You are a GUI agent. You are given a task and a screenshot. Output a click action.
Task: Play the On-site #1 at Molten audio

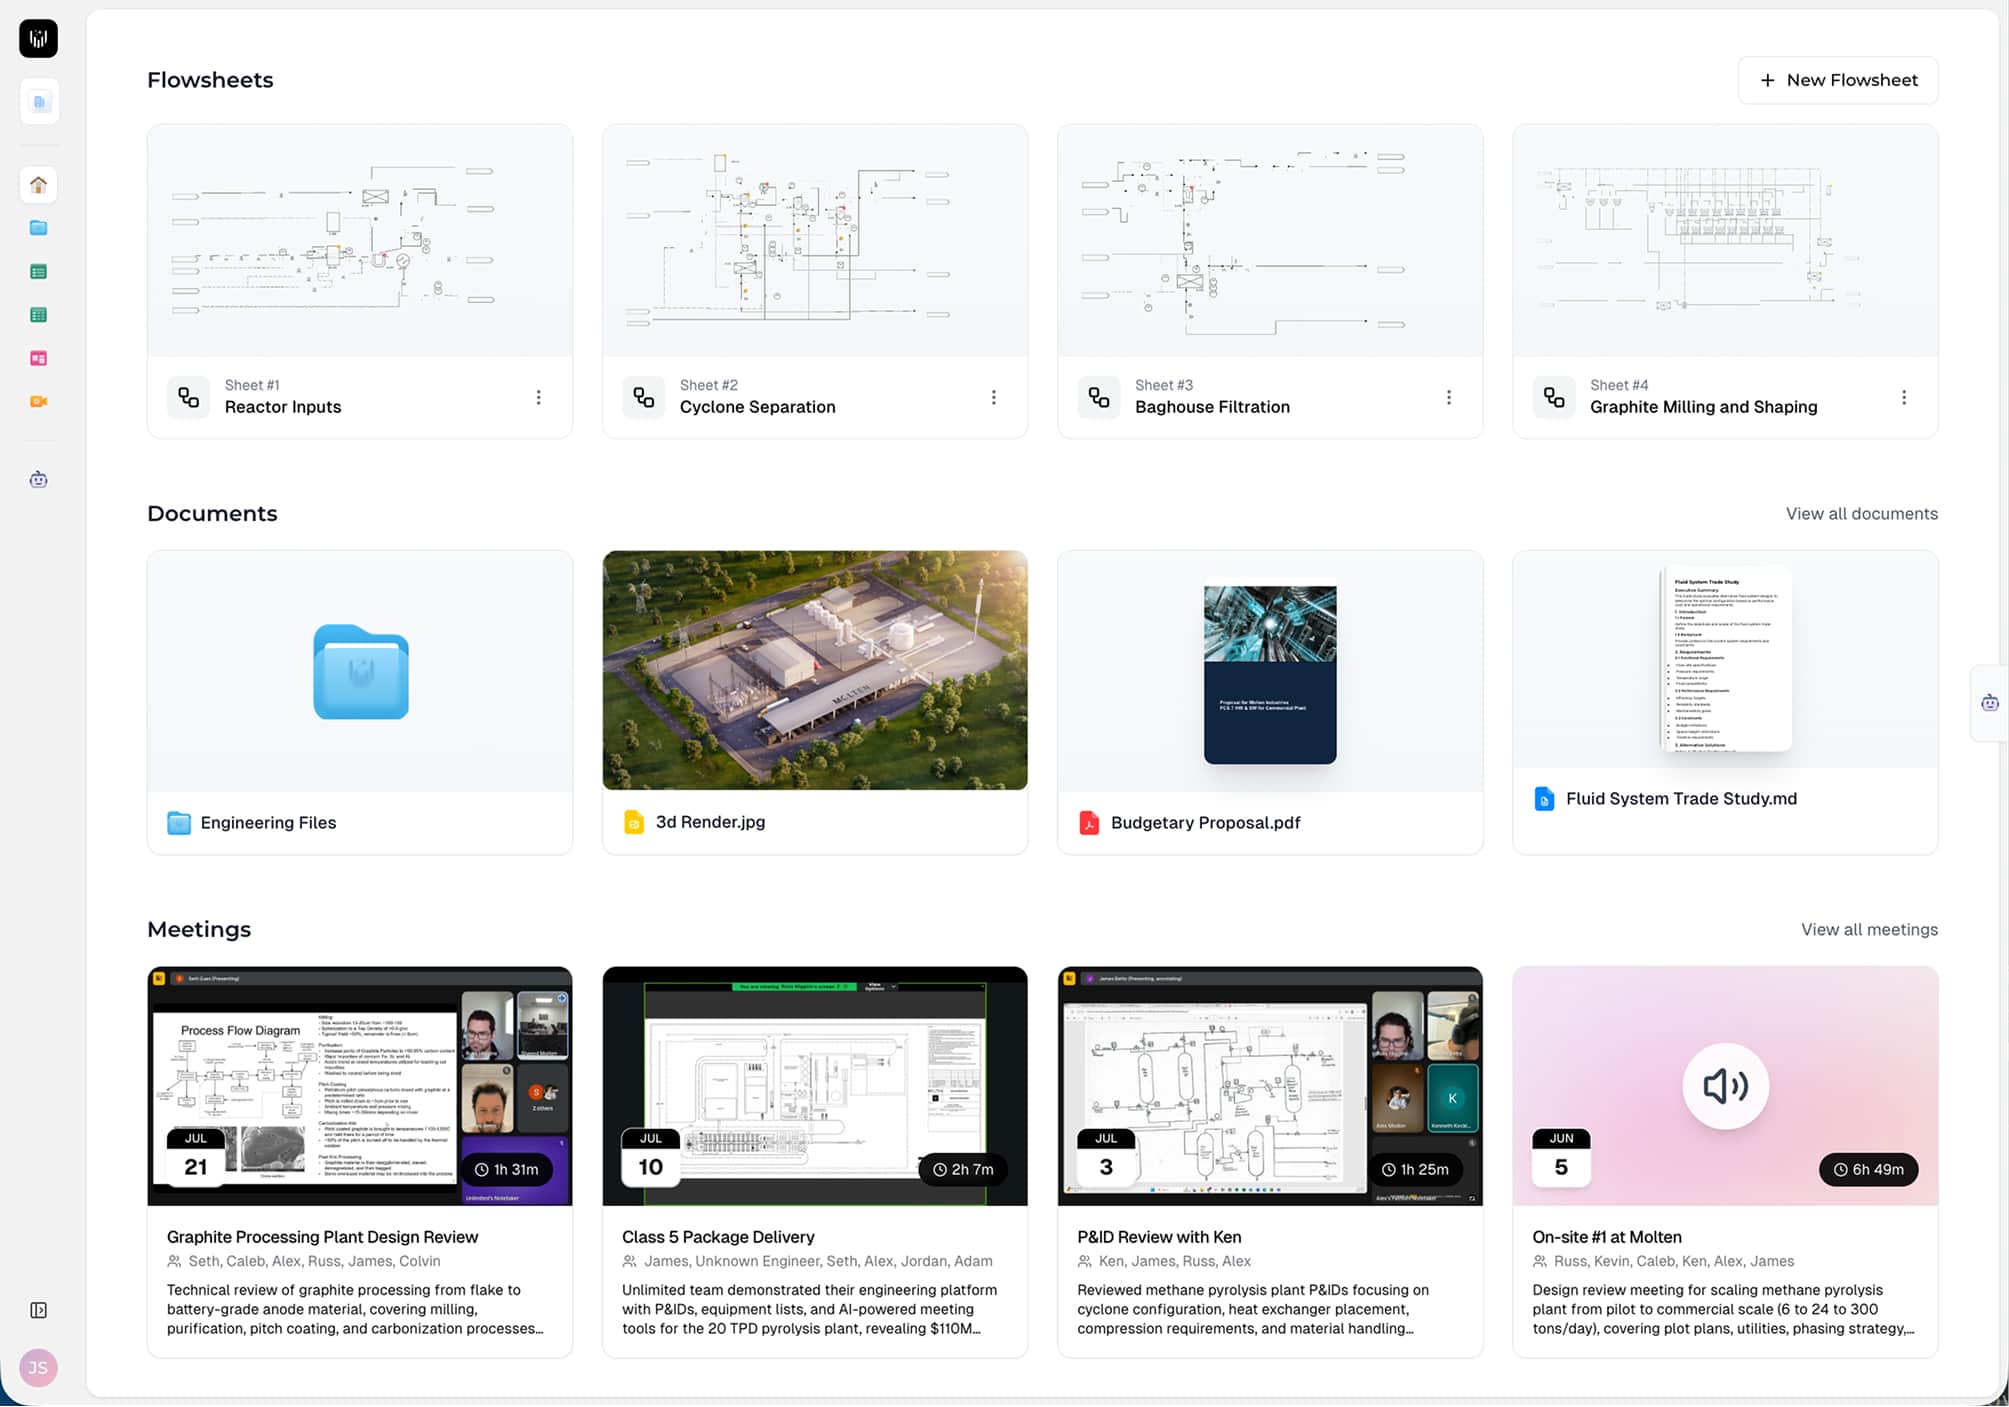click(x=1724, y=1086)
